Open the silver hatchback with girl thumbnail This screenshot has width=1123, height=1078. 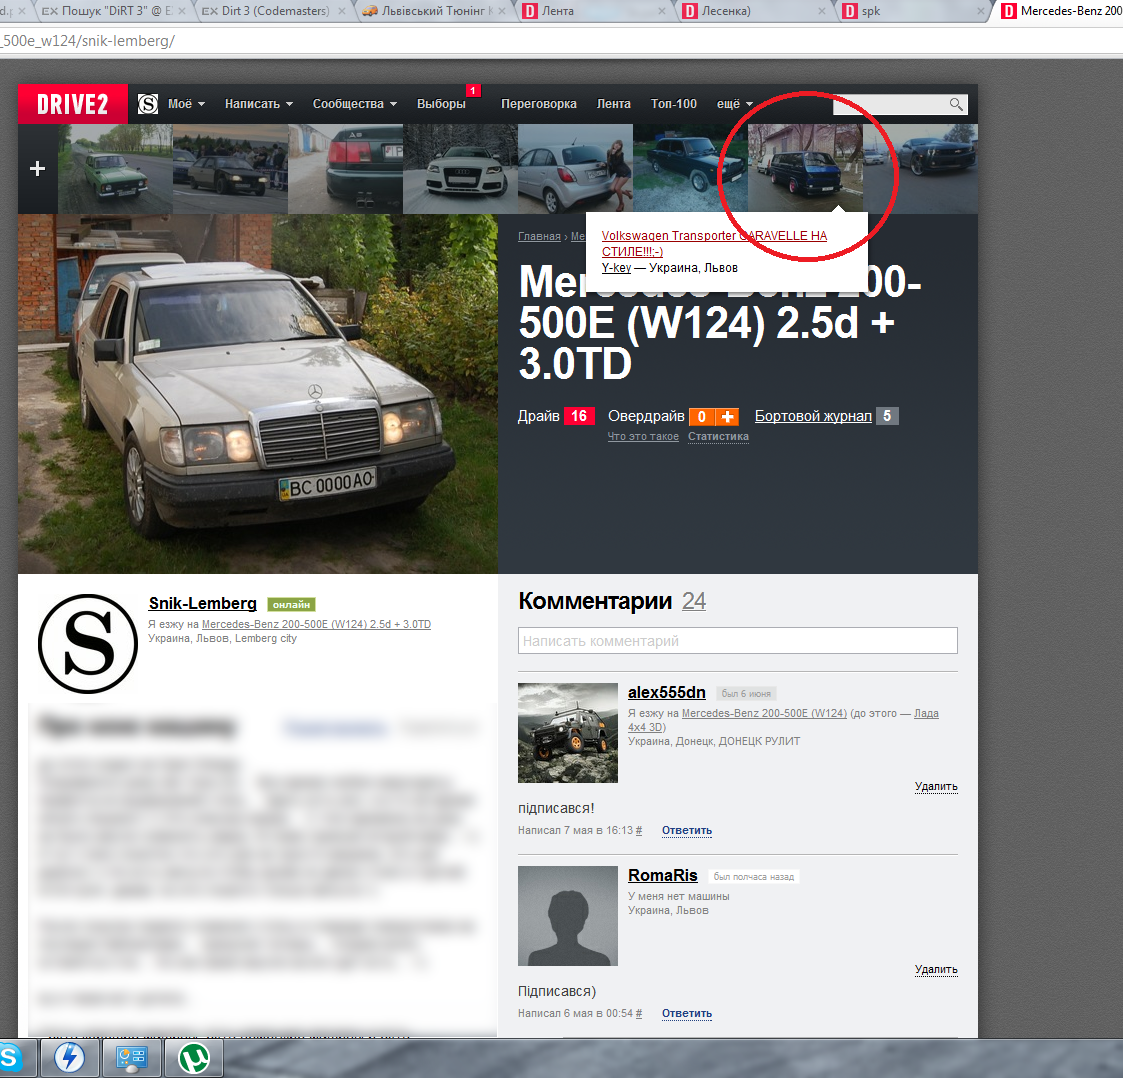575,169
